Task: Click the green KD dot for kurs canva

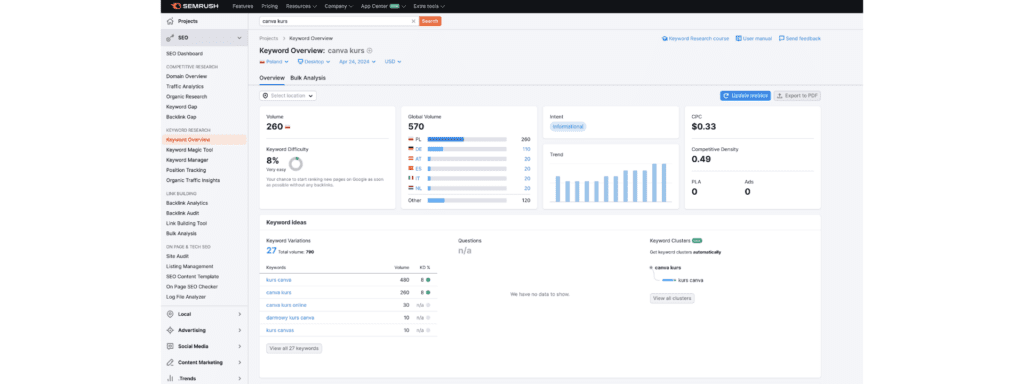Action: click(428, 280)
